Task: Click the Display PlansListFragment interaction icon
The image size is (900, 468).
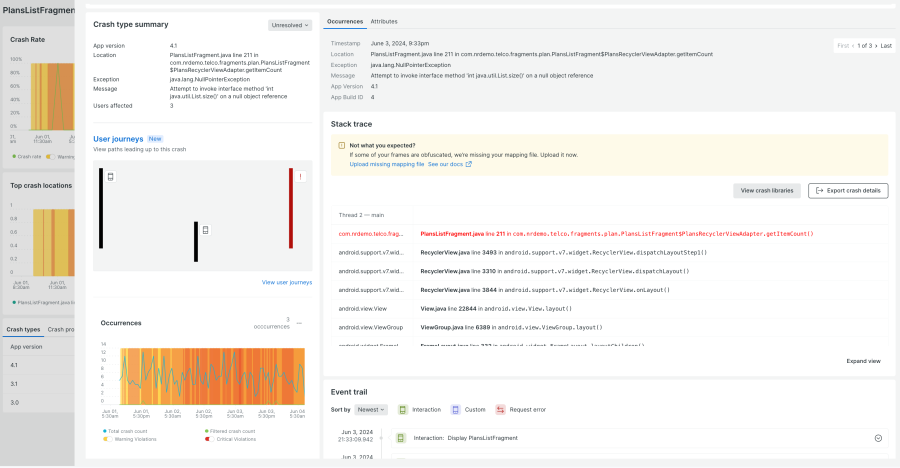Action: click(x=400, y=438)
